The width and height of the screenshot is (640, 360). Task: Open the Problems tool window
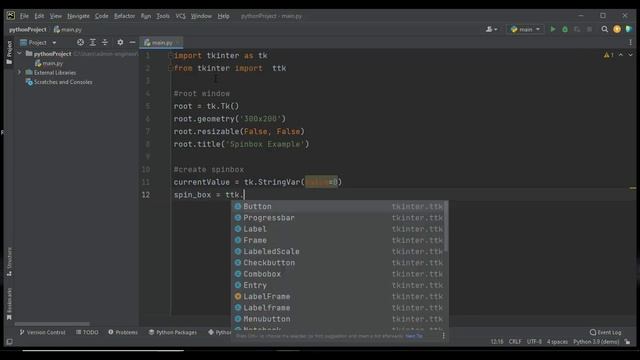123,332
